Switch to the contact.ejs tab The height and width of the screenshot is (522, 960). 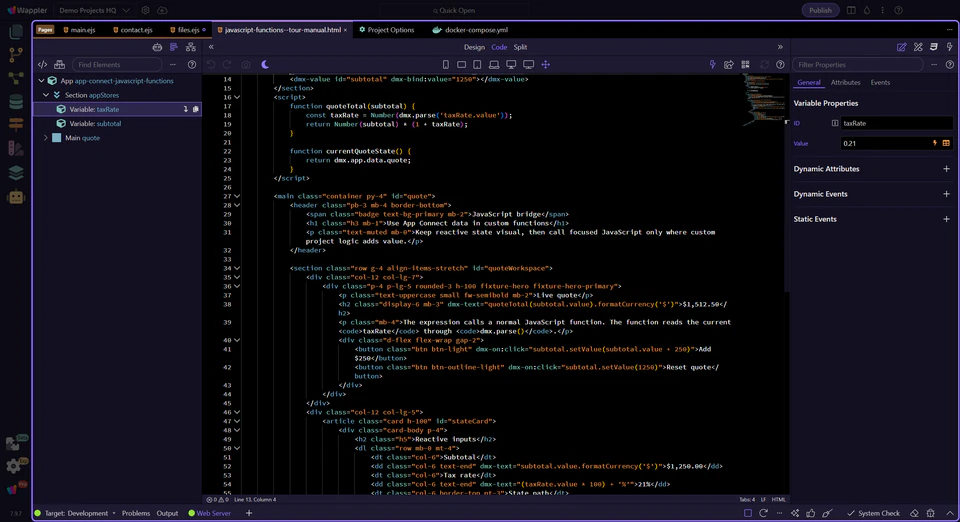coord(133,29)
